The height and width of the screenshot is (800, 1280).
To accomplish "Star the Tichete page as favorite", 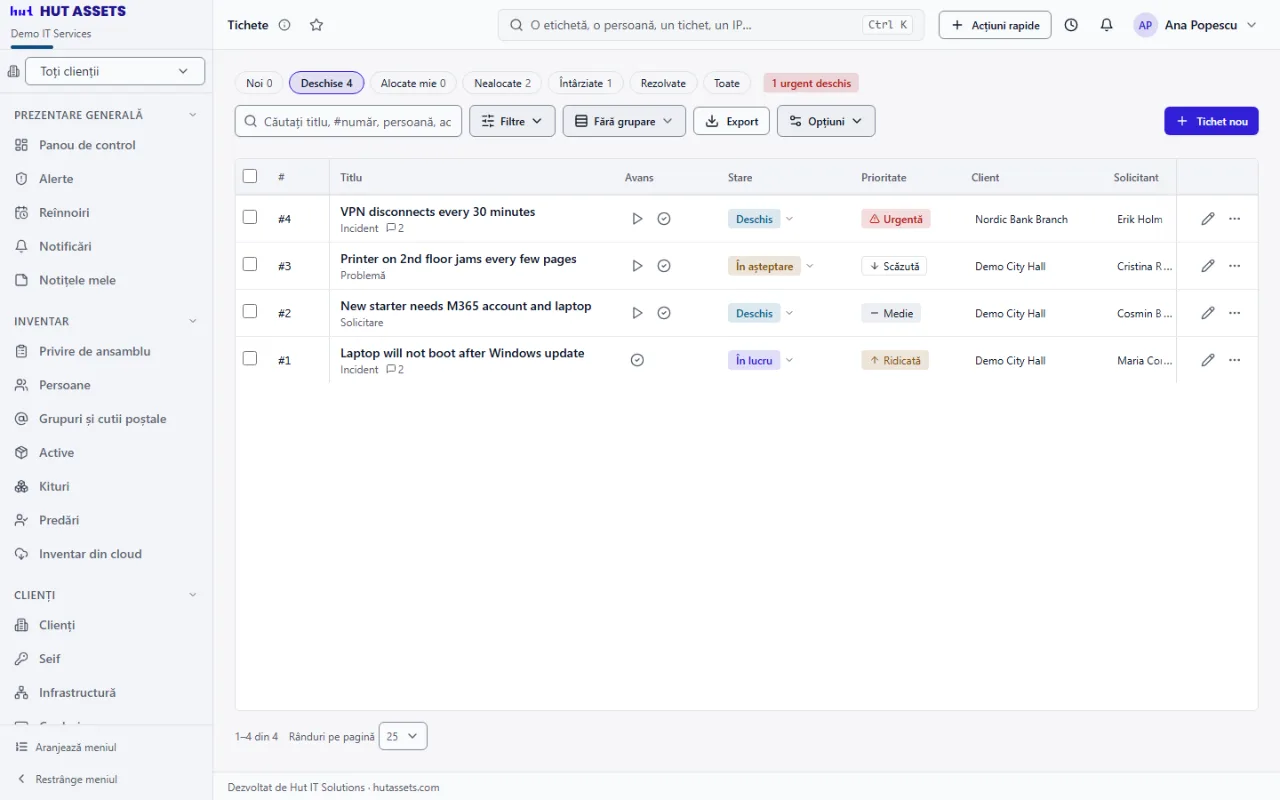I will click(316, 25).
